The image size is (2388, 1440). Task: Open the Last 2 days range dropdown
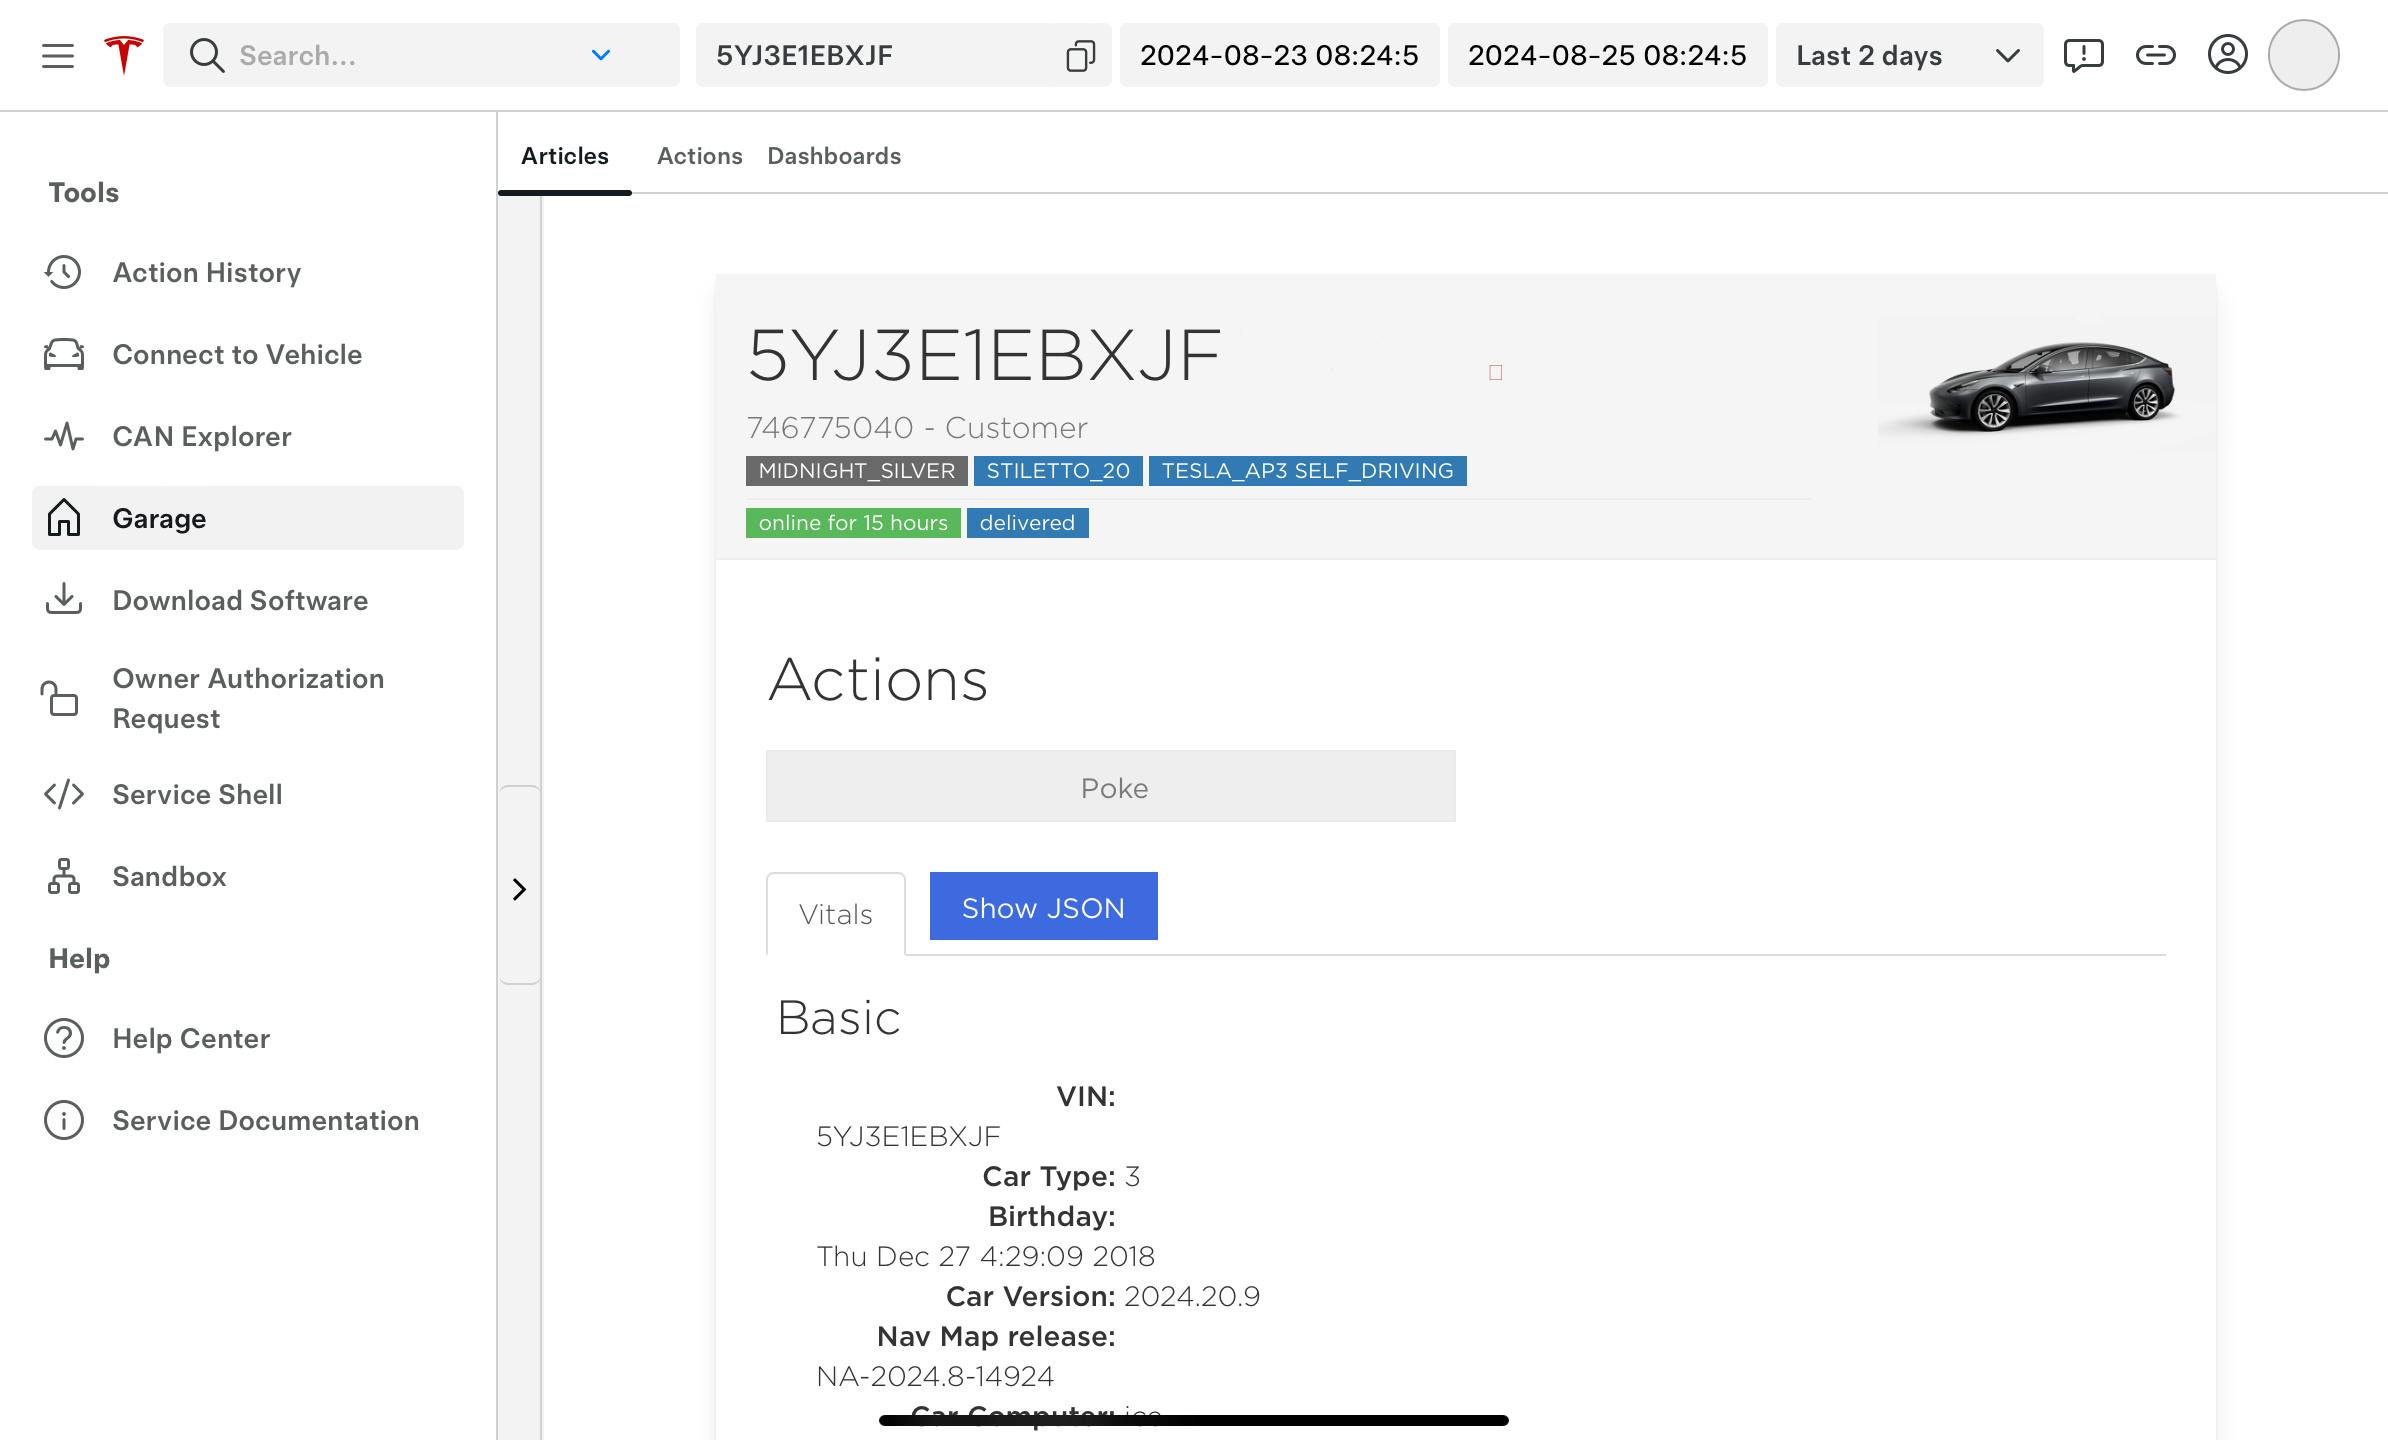click(x=1908, y=55)
